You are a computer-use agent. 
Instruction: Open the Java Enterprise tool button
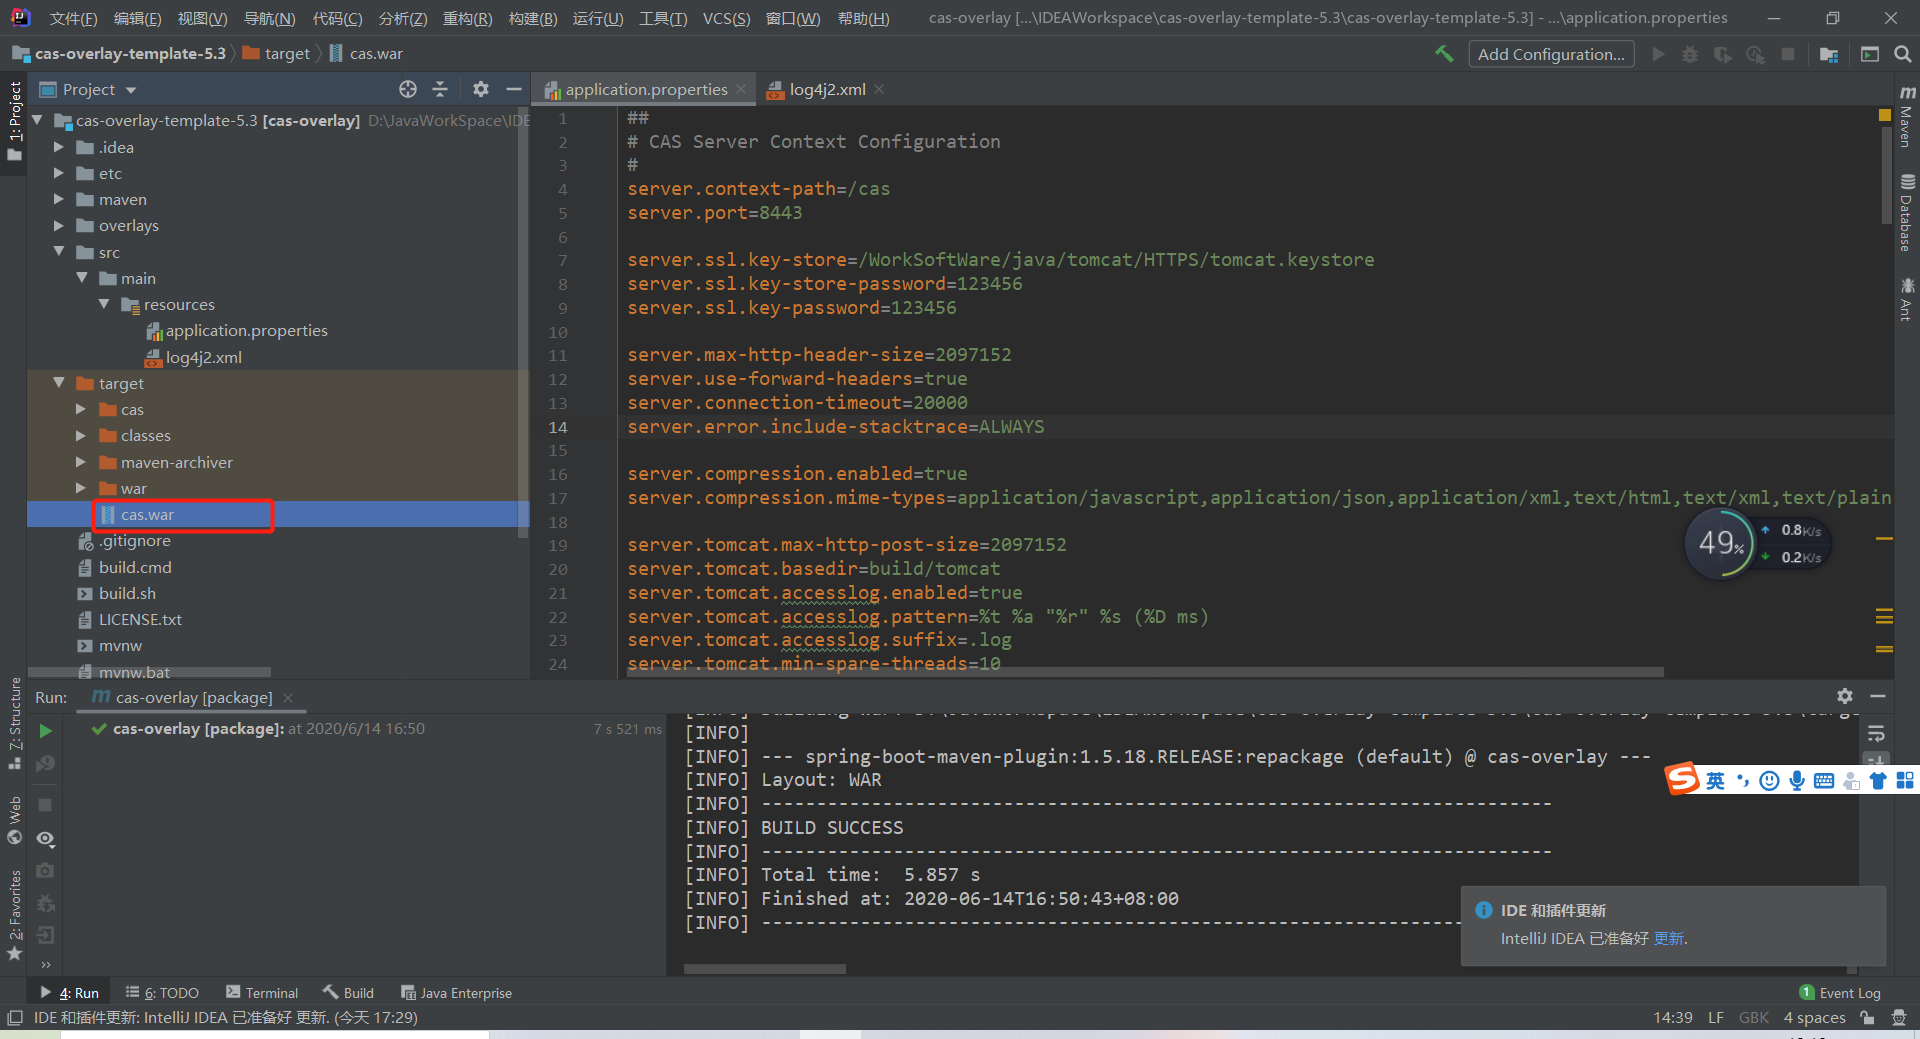[x=456, y=993]
